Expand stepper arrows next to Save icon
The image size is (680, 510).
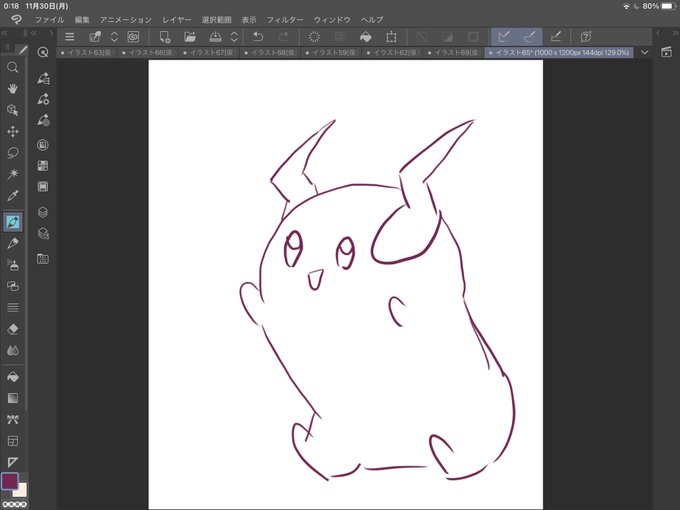point(234,37)
